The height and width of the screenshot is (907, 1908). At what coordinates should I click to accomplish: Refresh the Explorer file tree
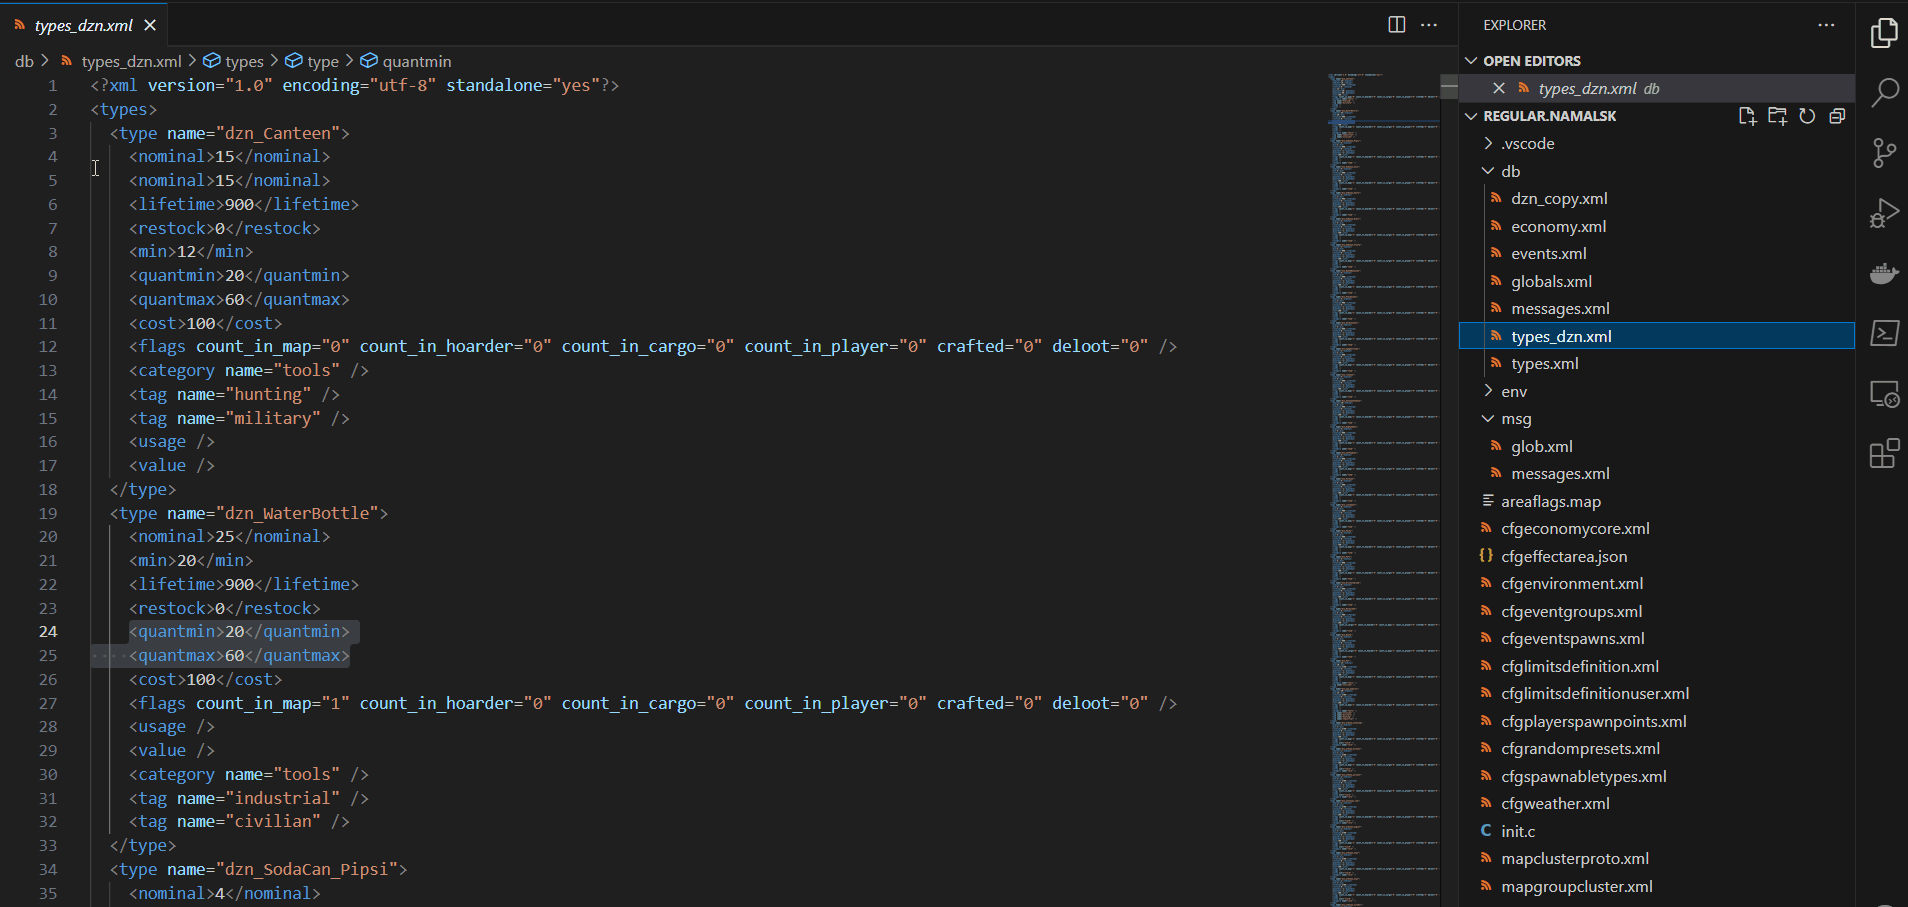[1807, 116]
